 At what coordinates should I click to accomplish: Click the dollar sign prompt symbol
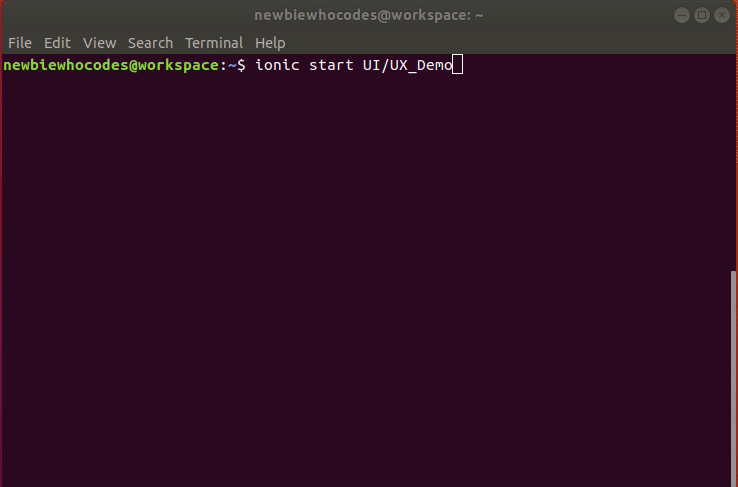240,66
